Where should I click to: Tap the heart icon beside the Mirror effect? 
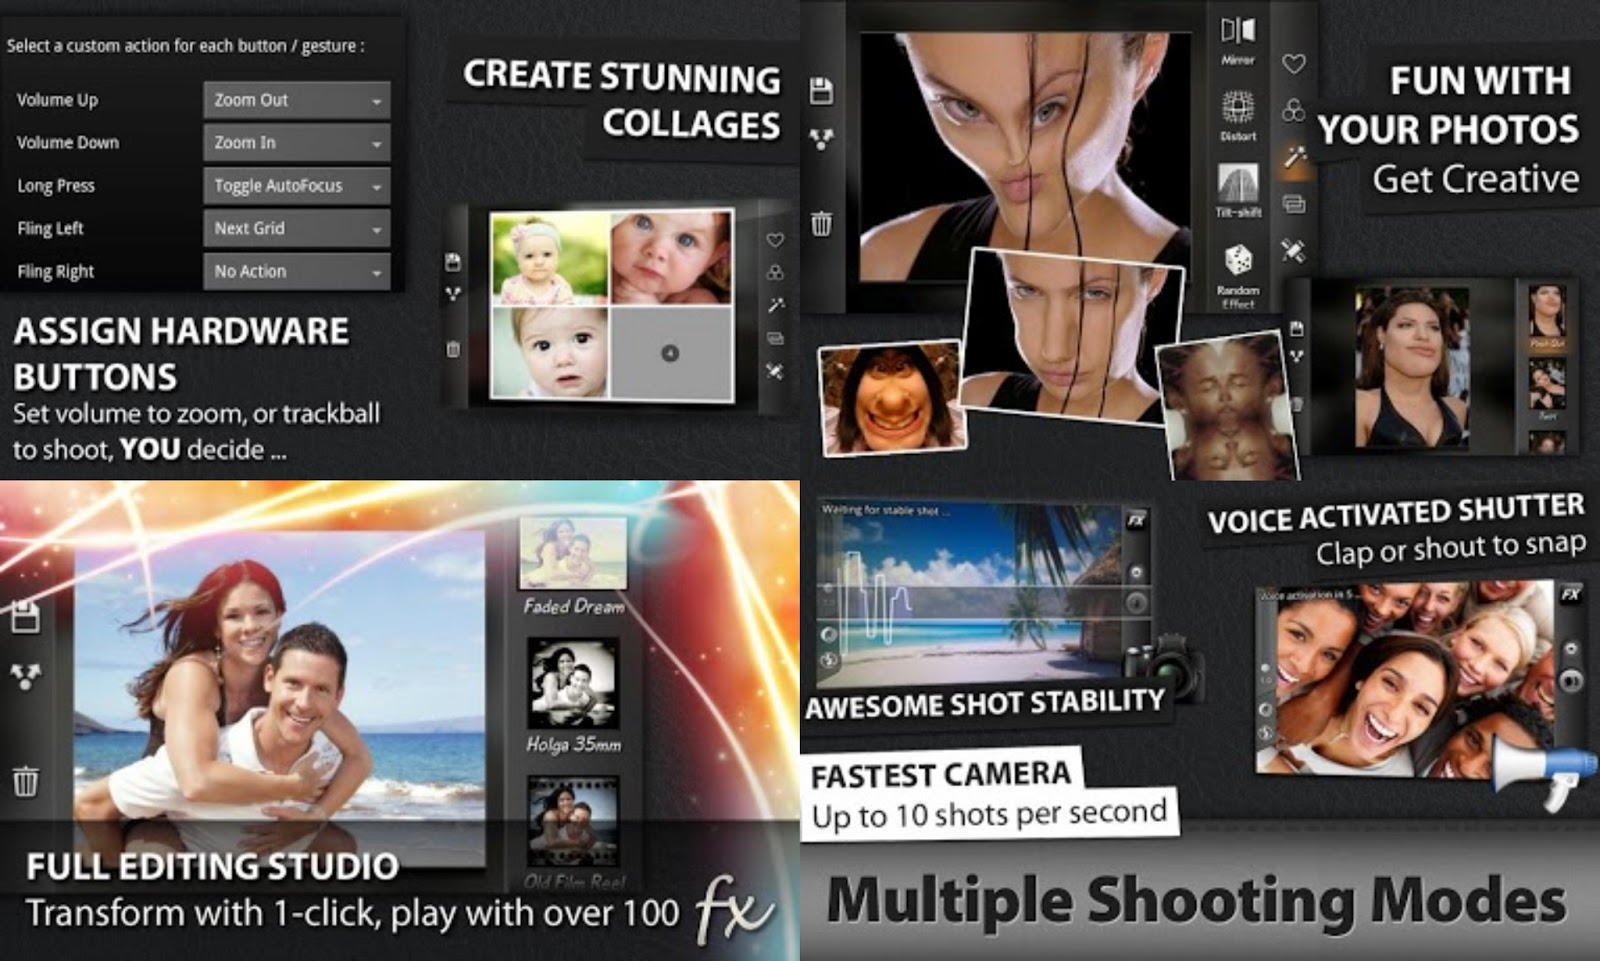1294,64
